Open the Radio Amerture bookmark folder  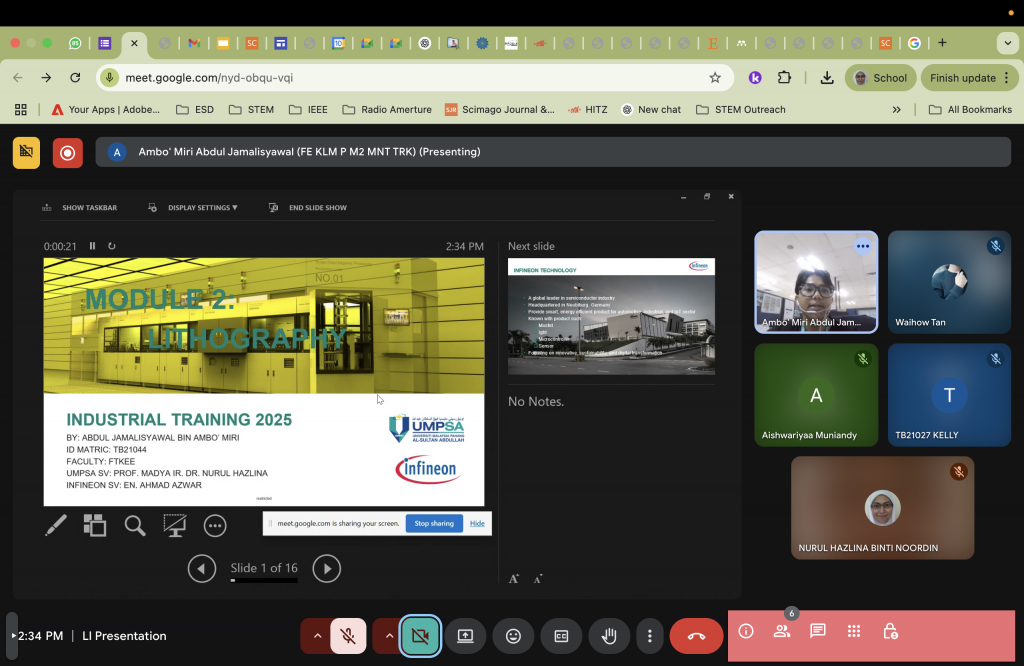pyautogui.click(x=387, y=110)
